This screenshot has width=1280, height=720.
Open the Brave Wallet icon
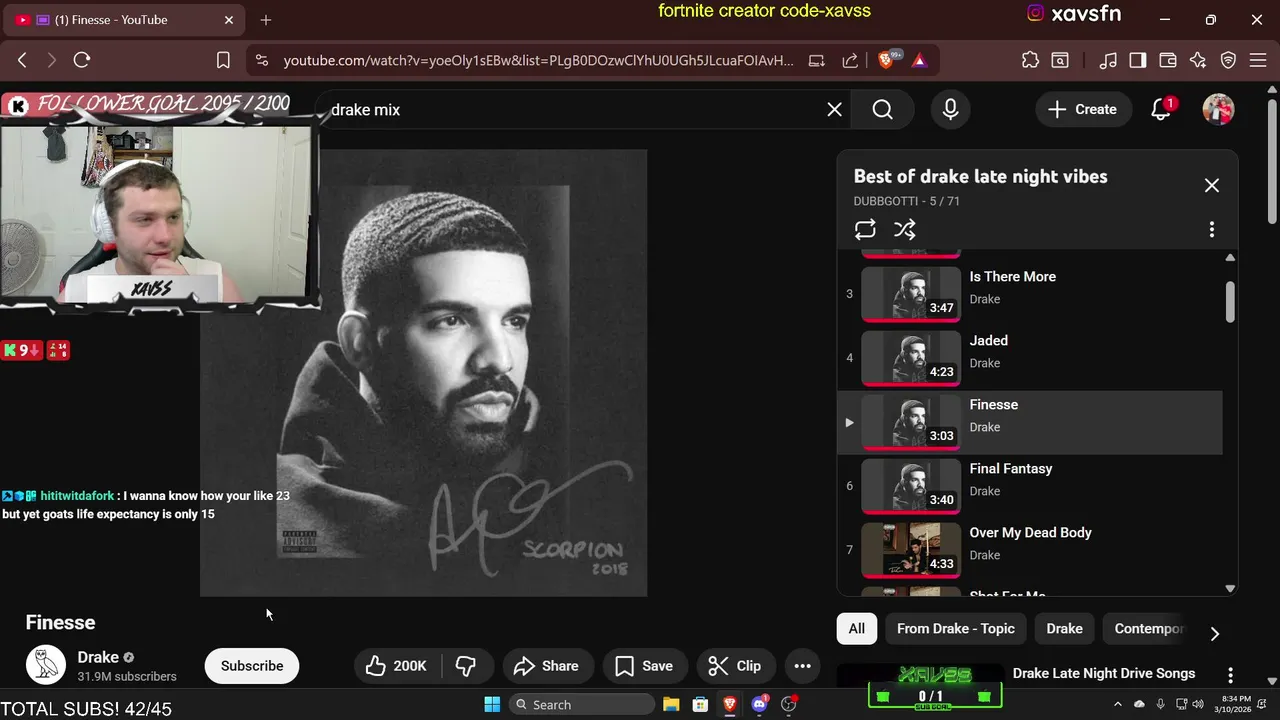pyautogui.click(x=1167, y=60)
